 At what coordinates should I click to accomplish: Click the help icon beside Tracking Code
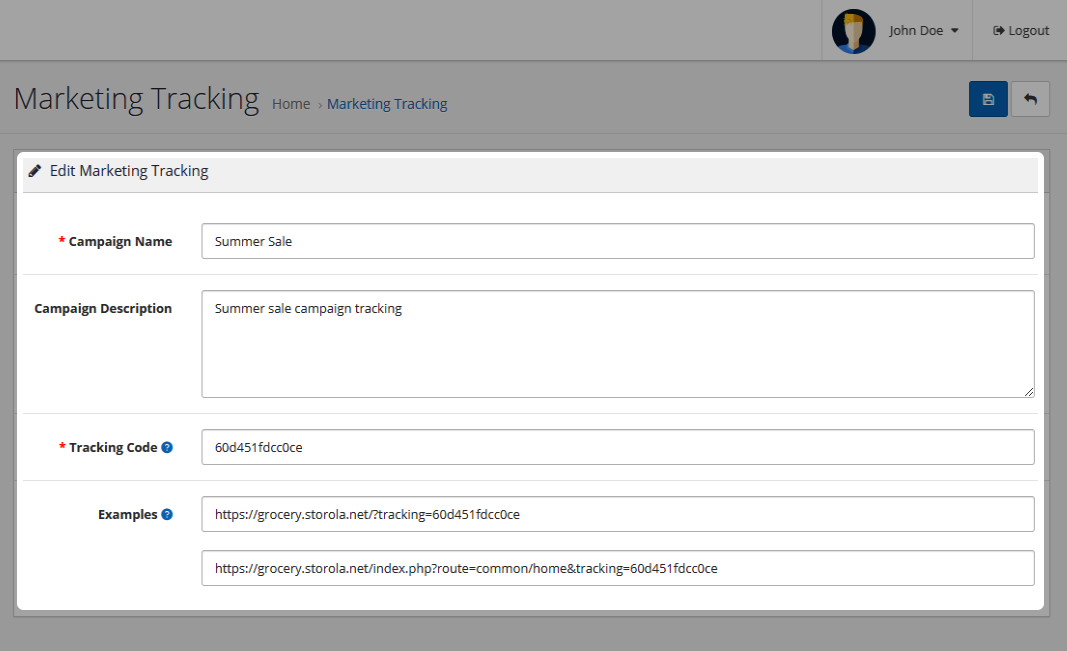coord(167,447)
